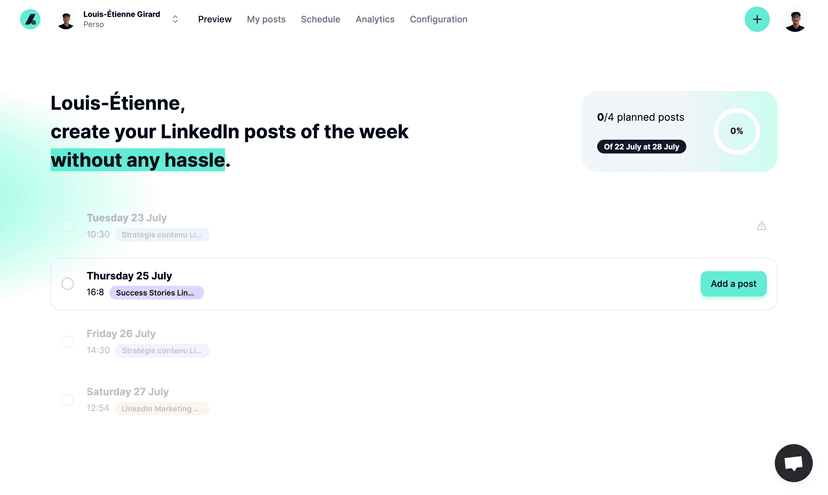The image size is (828, 495).
Task: Toggle the Thursday 25 July radio circle
Action: pyautogui.click(x=67, y=284)
